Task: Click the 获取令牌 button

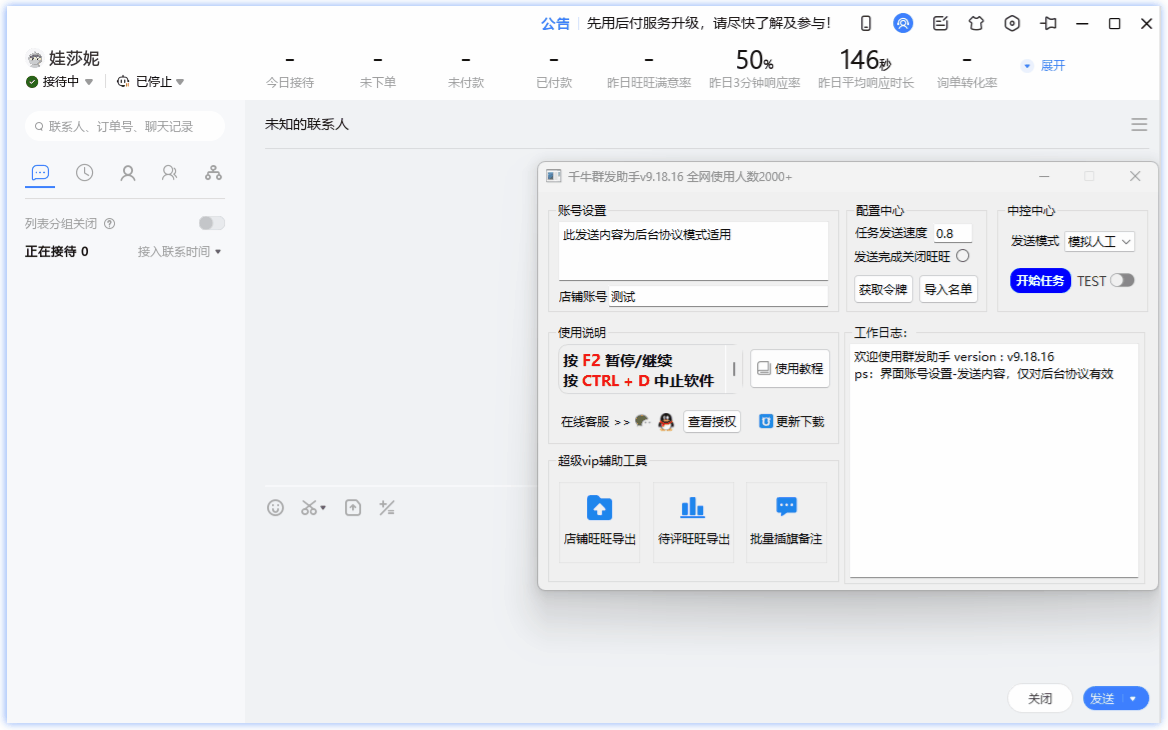Action: click(884, 290)
